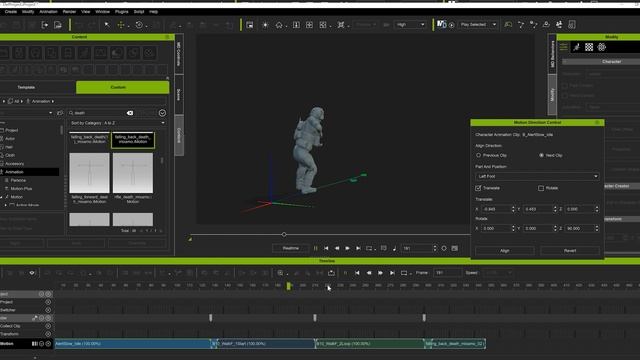This screenshot has width=640, height=360.
Task: Click the timeline Frame number field
Action: click(447, 273)
